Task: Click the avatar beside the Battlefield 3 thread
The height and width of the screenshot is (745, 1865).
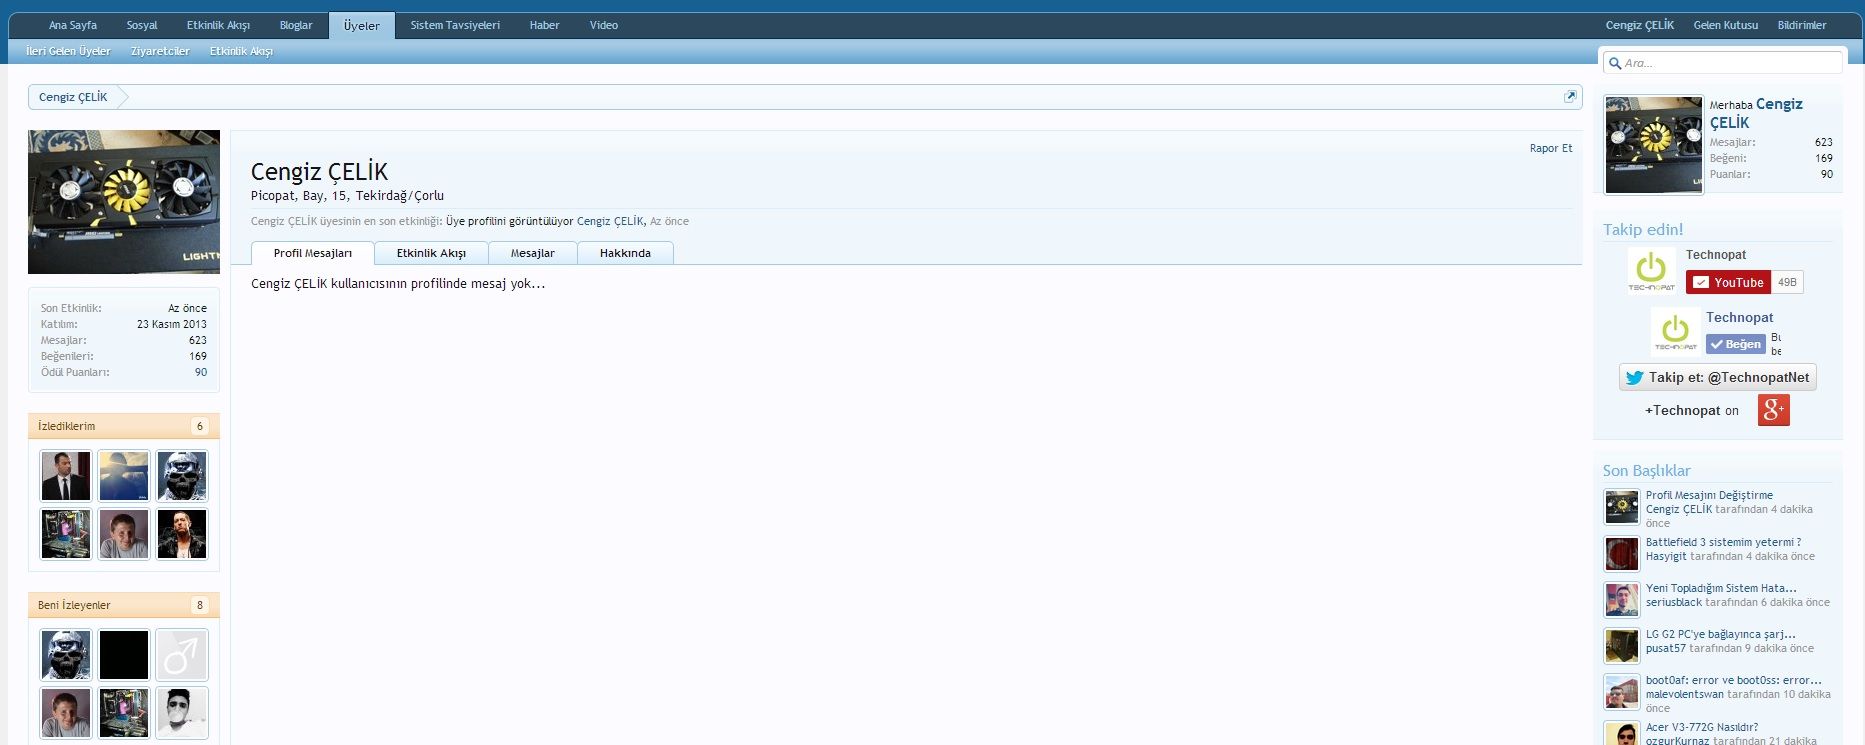Action: tap(1622, 554)
